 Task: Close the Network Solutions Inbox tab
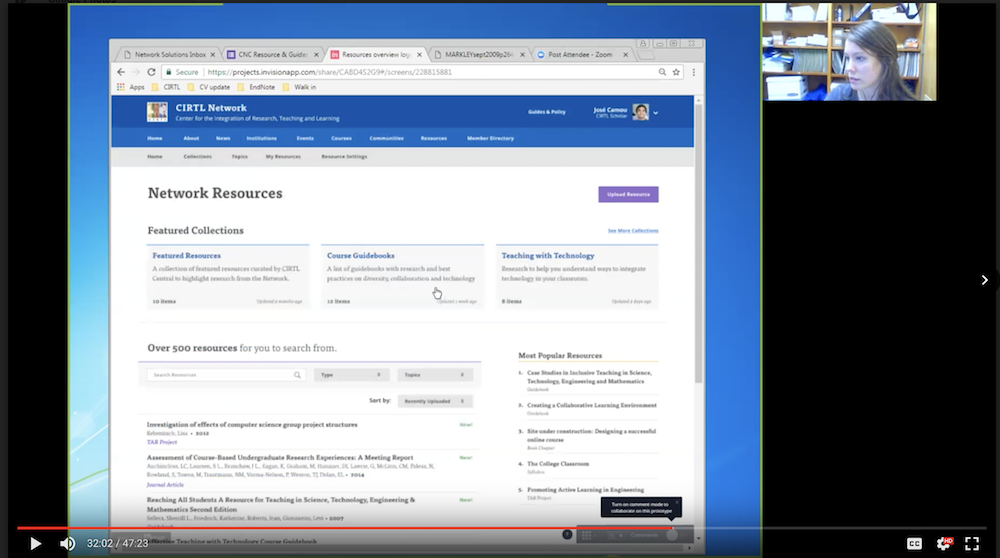(x=213, y=55)
